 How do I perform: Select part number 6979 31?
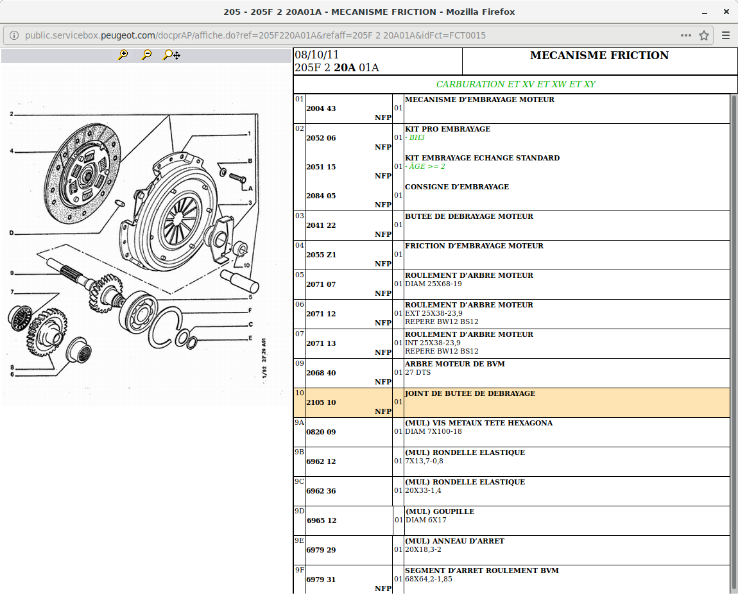[321, 580]
